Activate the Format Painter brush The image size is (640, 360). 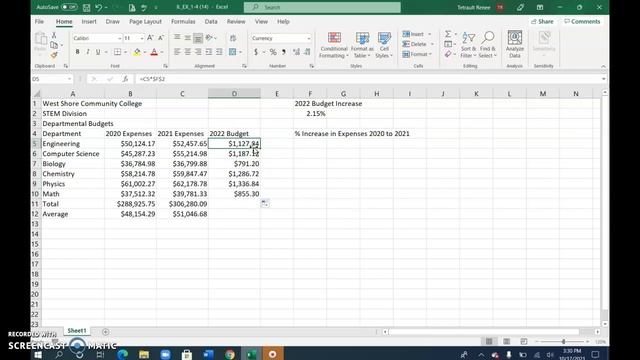point(54,55)
